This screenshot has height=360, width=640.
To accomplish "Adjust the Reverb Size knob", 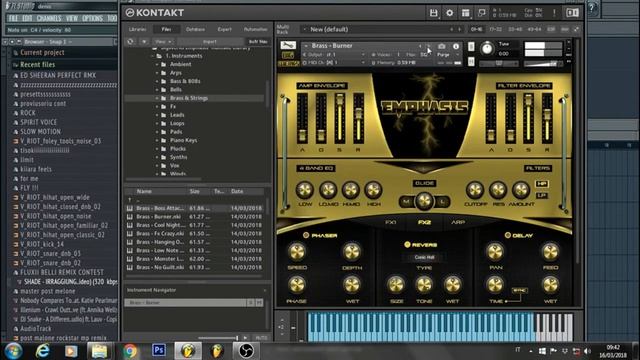I will tap(396, 285).
